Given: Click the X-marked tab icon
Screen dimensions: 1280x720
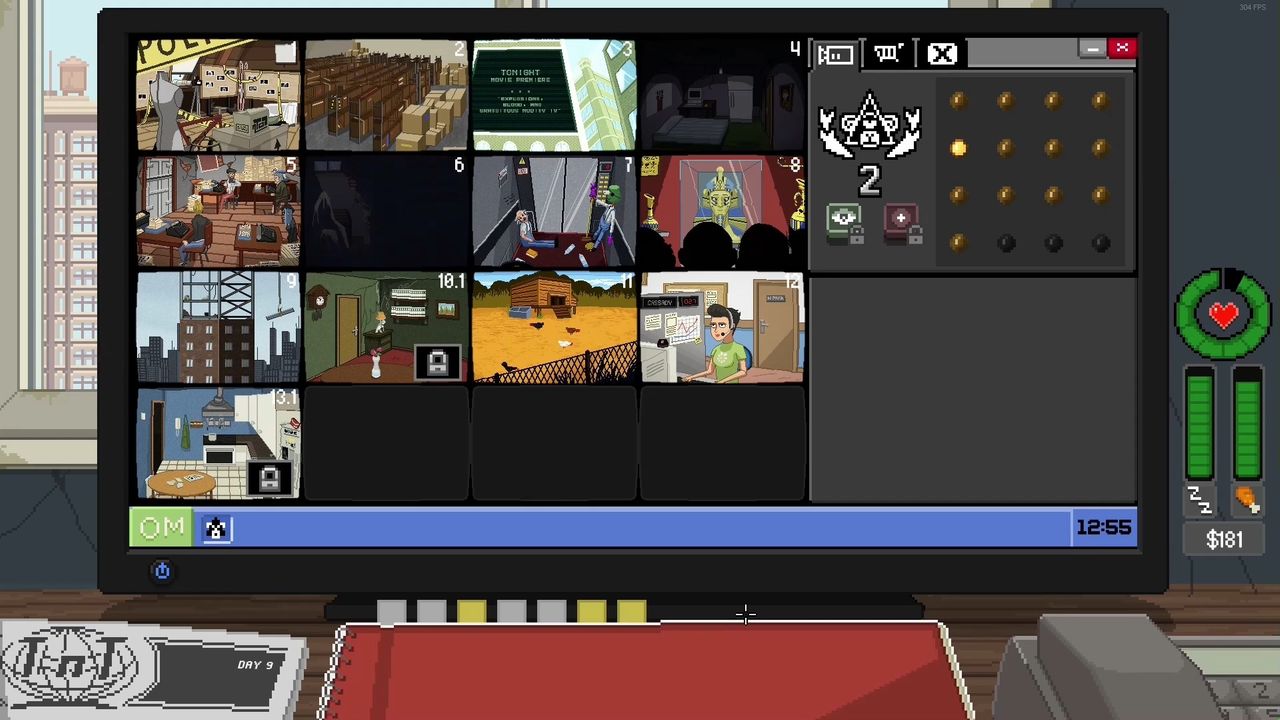Looking at the screenshot, I should (941, 54).
